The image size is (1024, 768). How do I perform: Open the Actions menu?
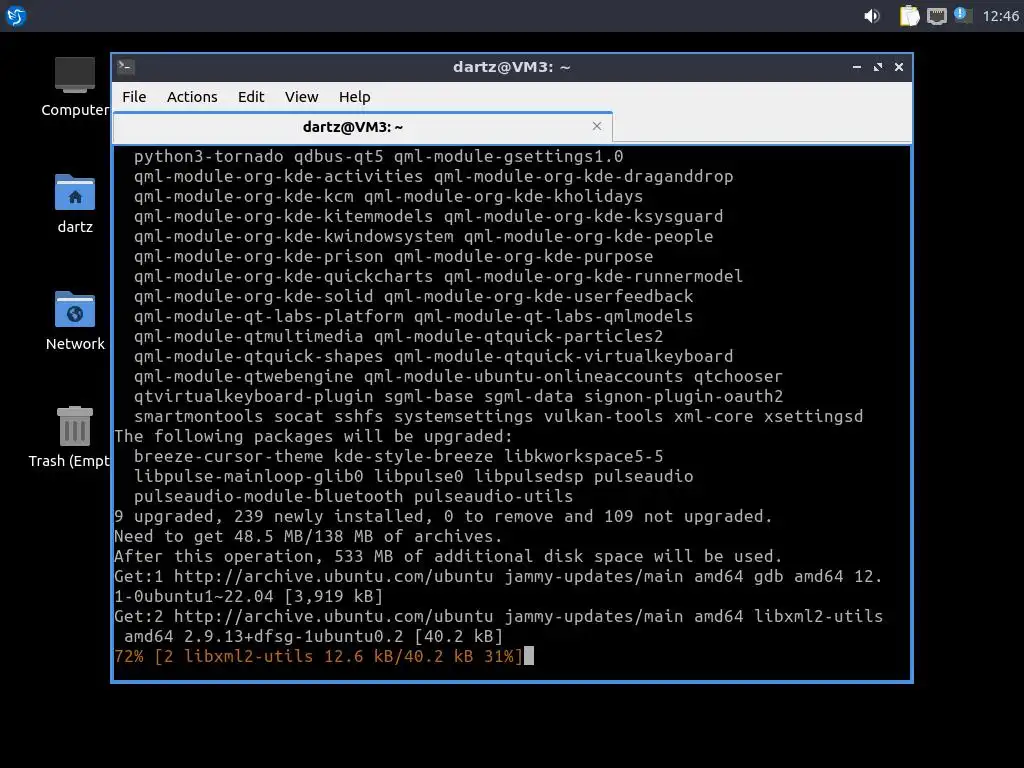point(192,97)
